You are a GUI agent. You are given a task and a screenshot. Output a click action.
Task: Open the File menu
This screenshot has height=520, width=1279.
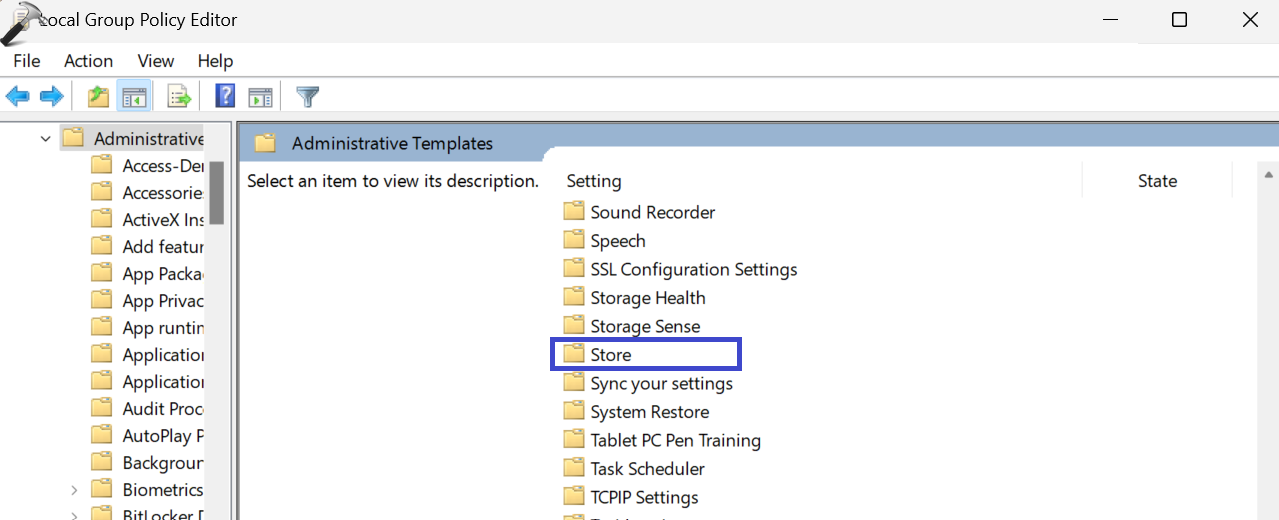(x=27, y=61)
